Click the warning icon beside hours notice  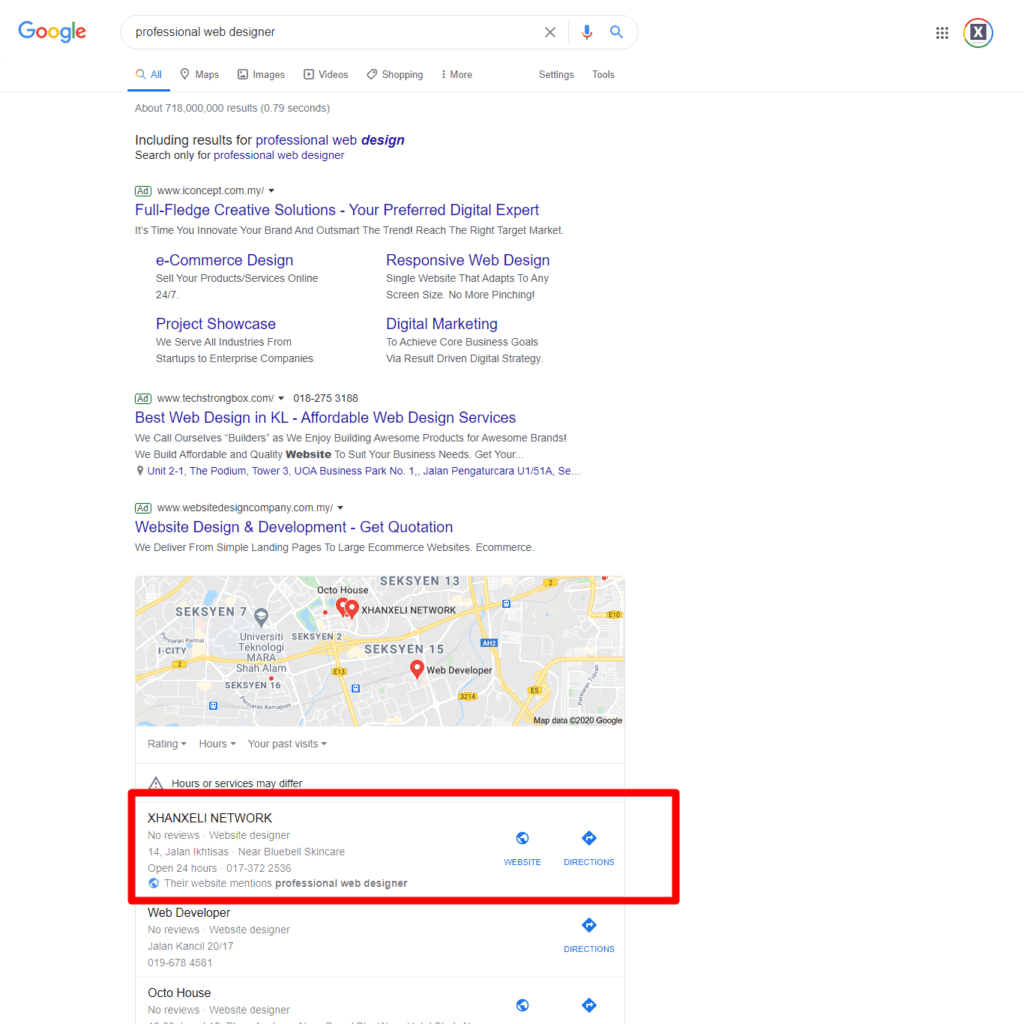click(155, 782)
